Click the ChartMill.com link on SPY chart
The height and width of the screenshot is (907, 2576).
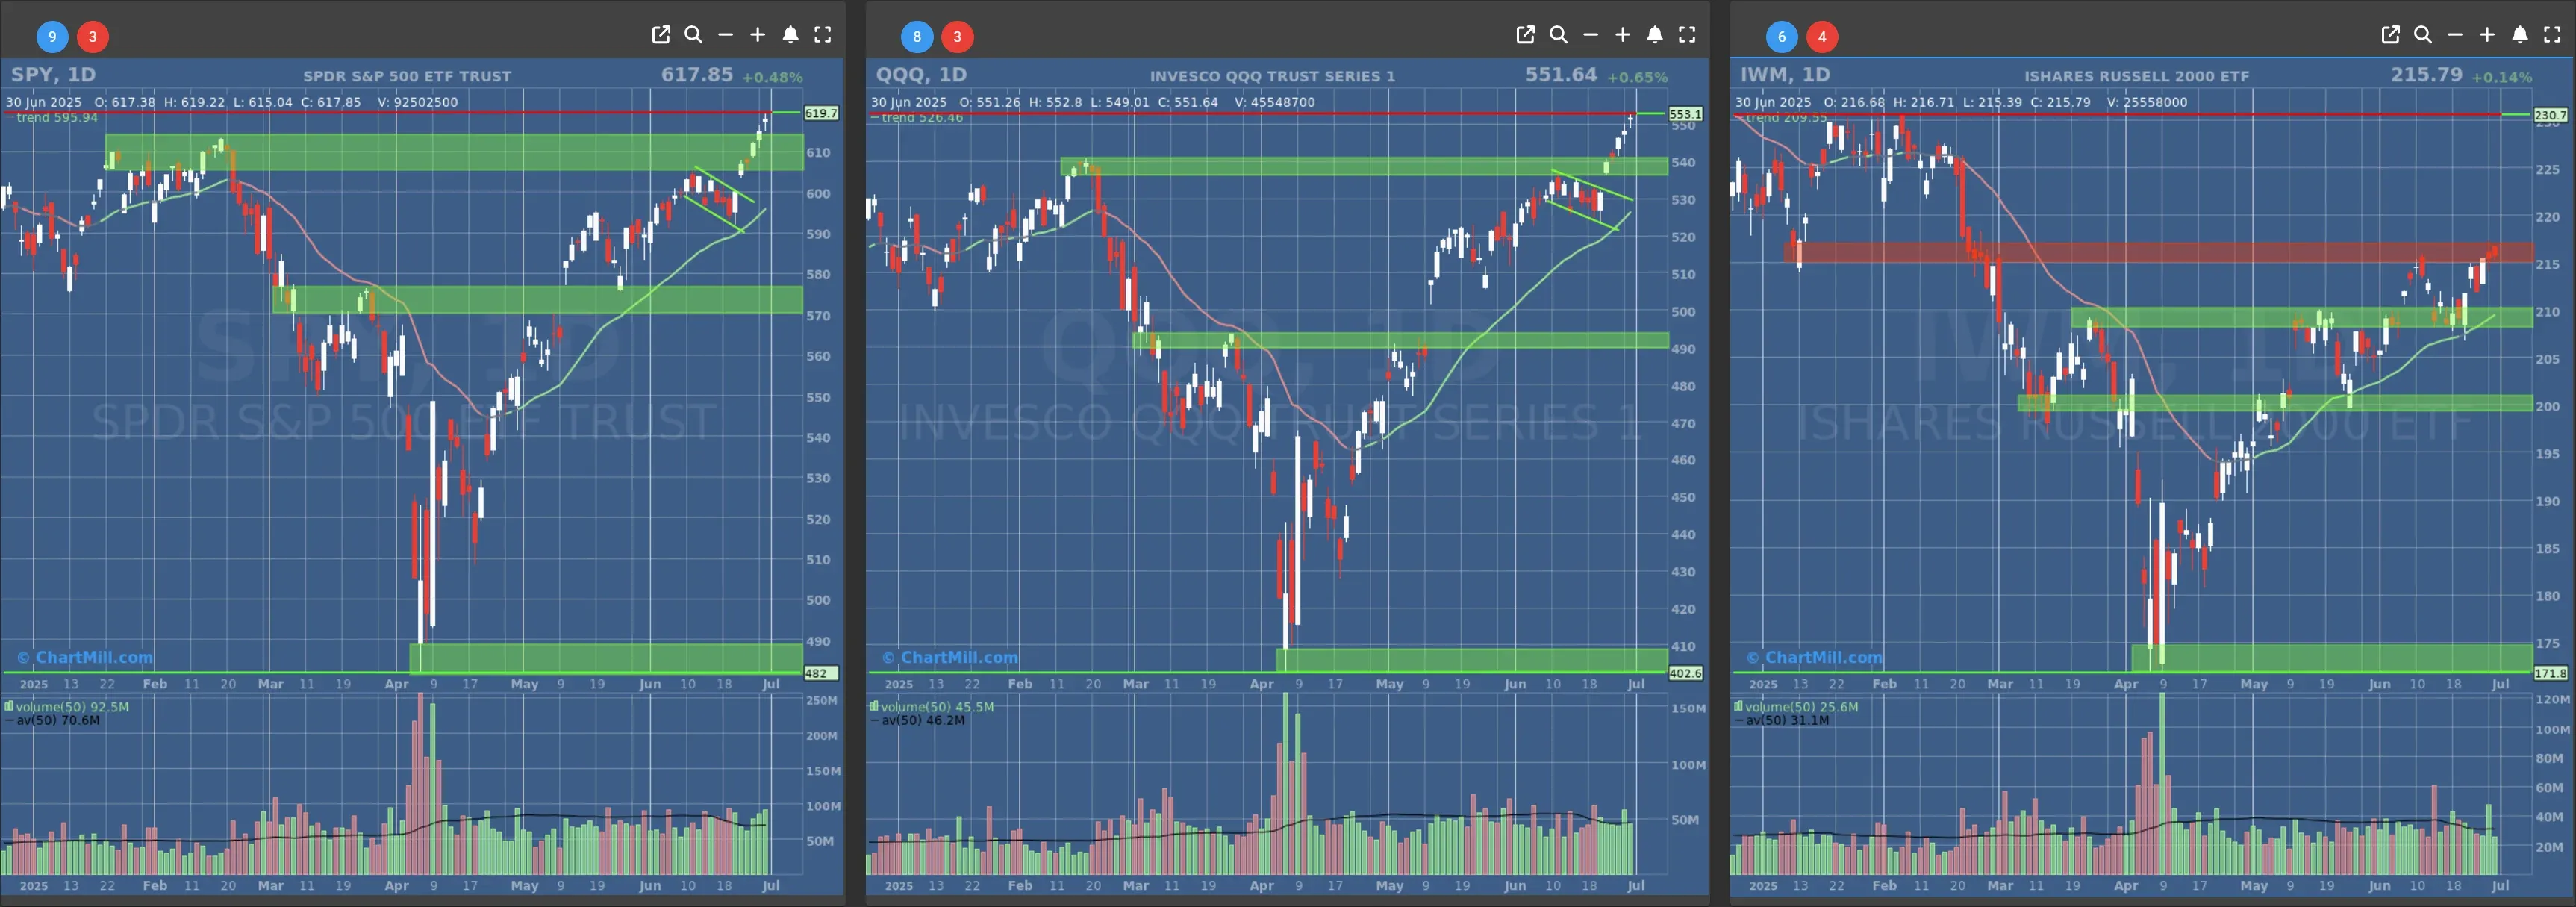point(85,657)
